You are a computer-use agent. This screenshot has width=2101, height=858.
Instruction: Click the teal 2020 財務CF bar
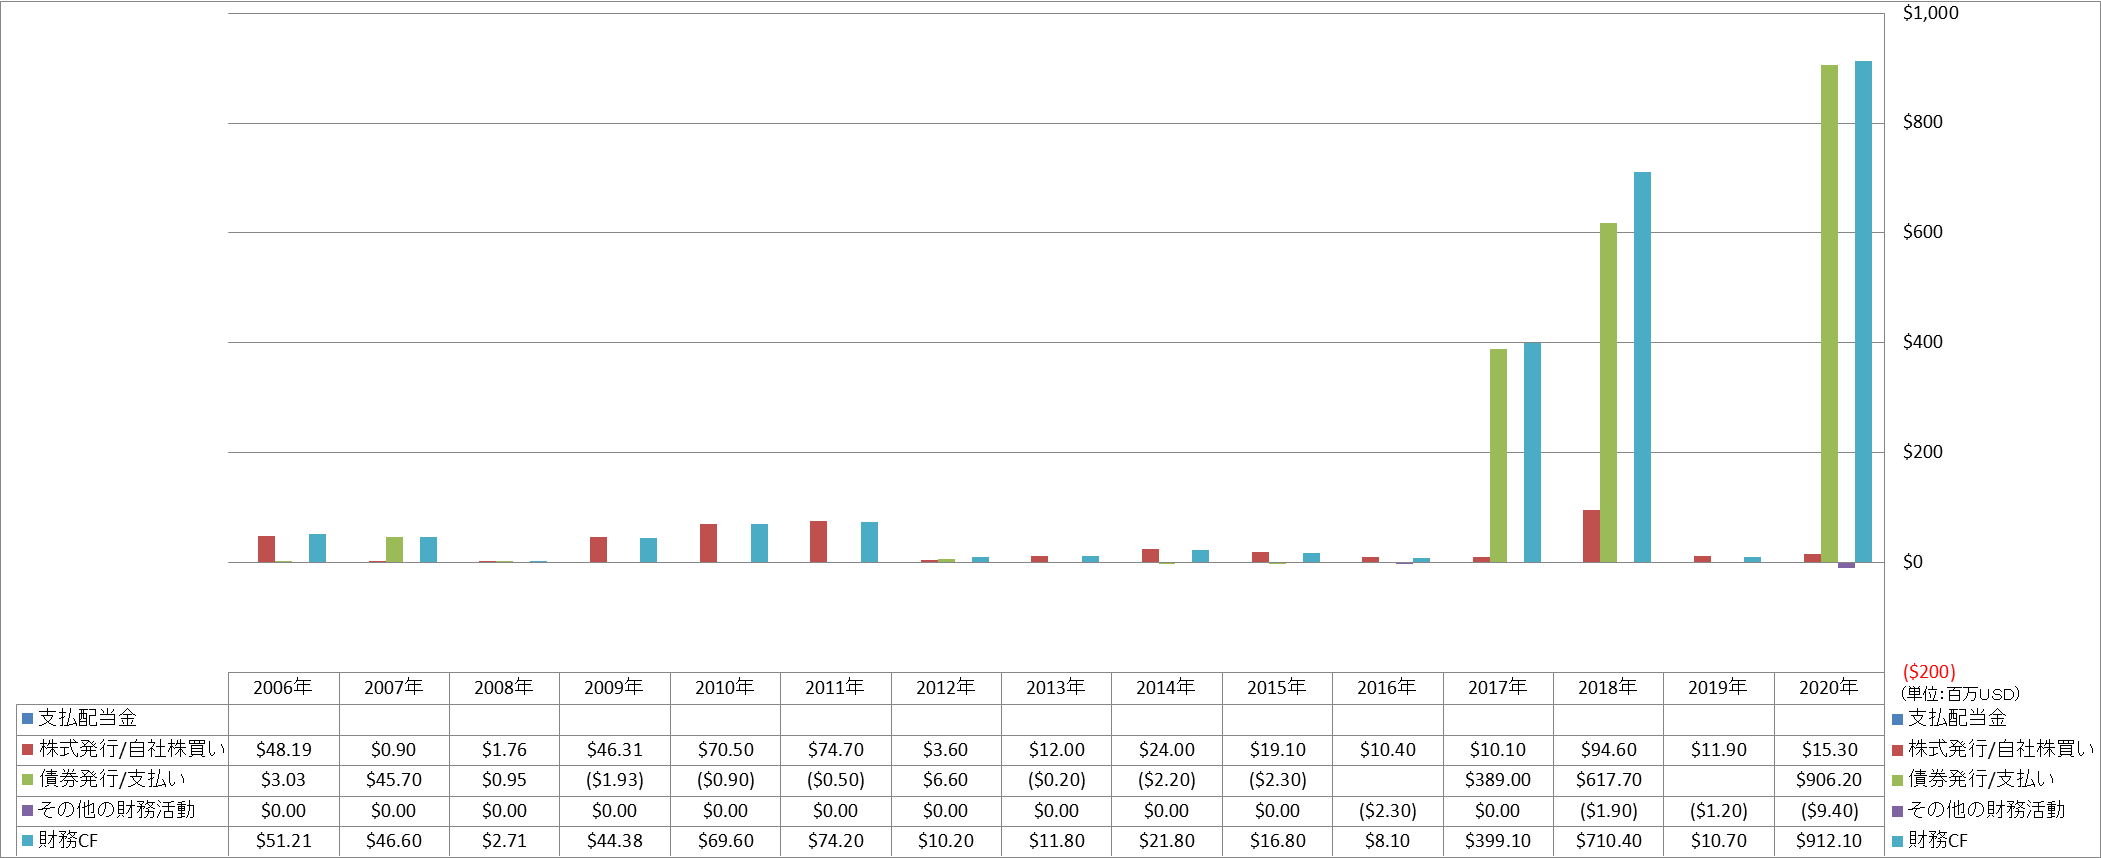(1863, 311)
